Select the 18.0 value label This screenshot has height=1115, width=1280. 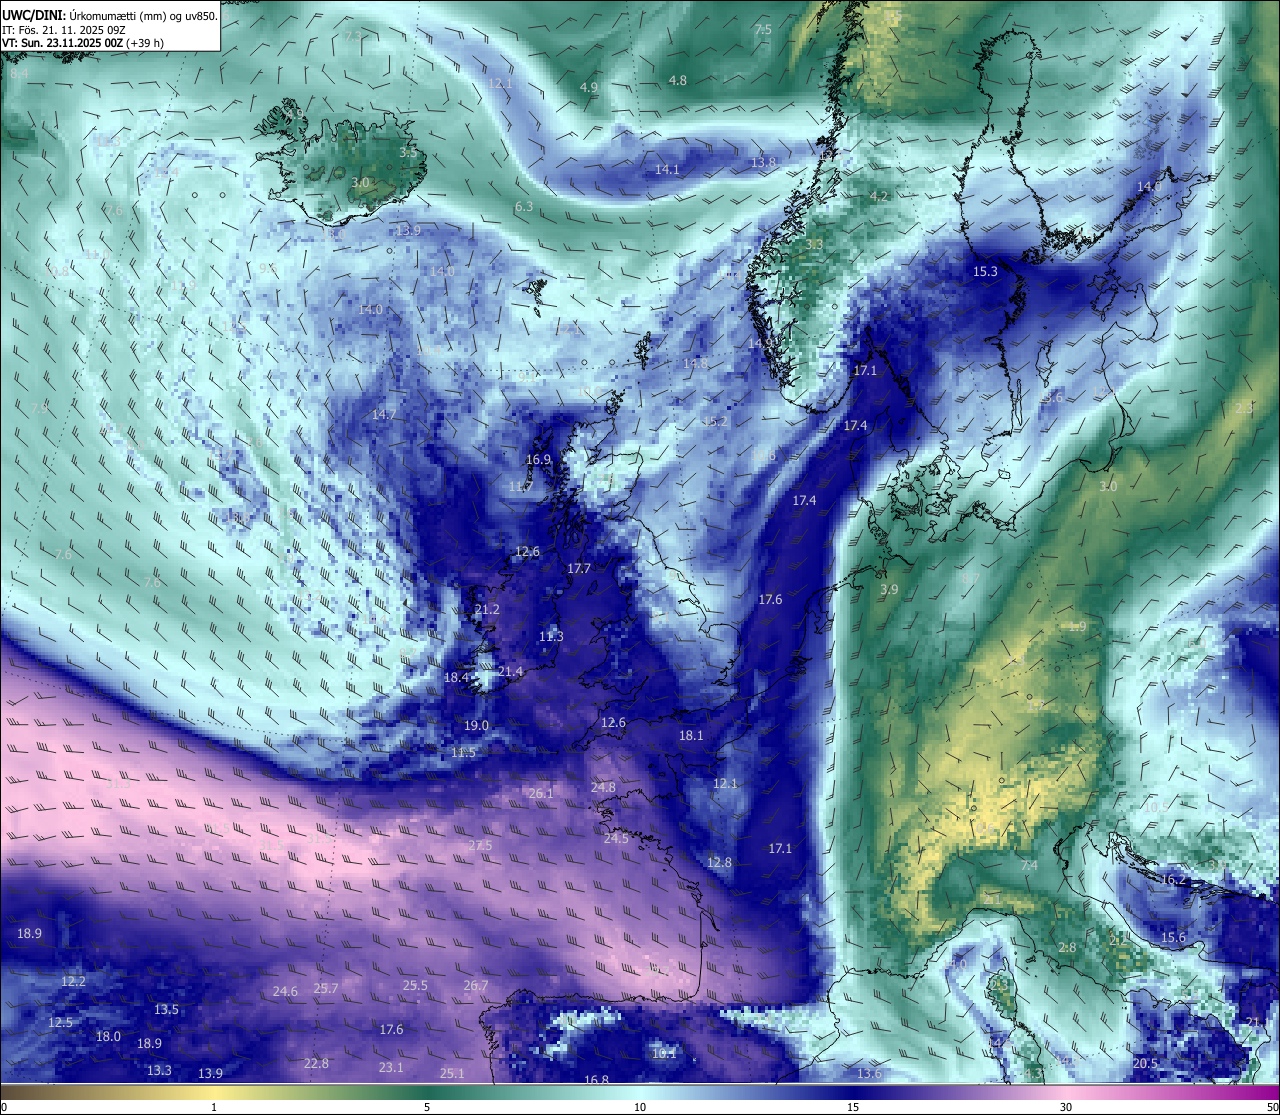(x=108, y=1036)
